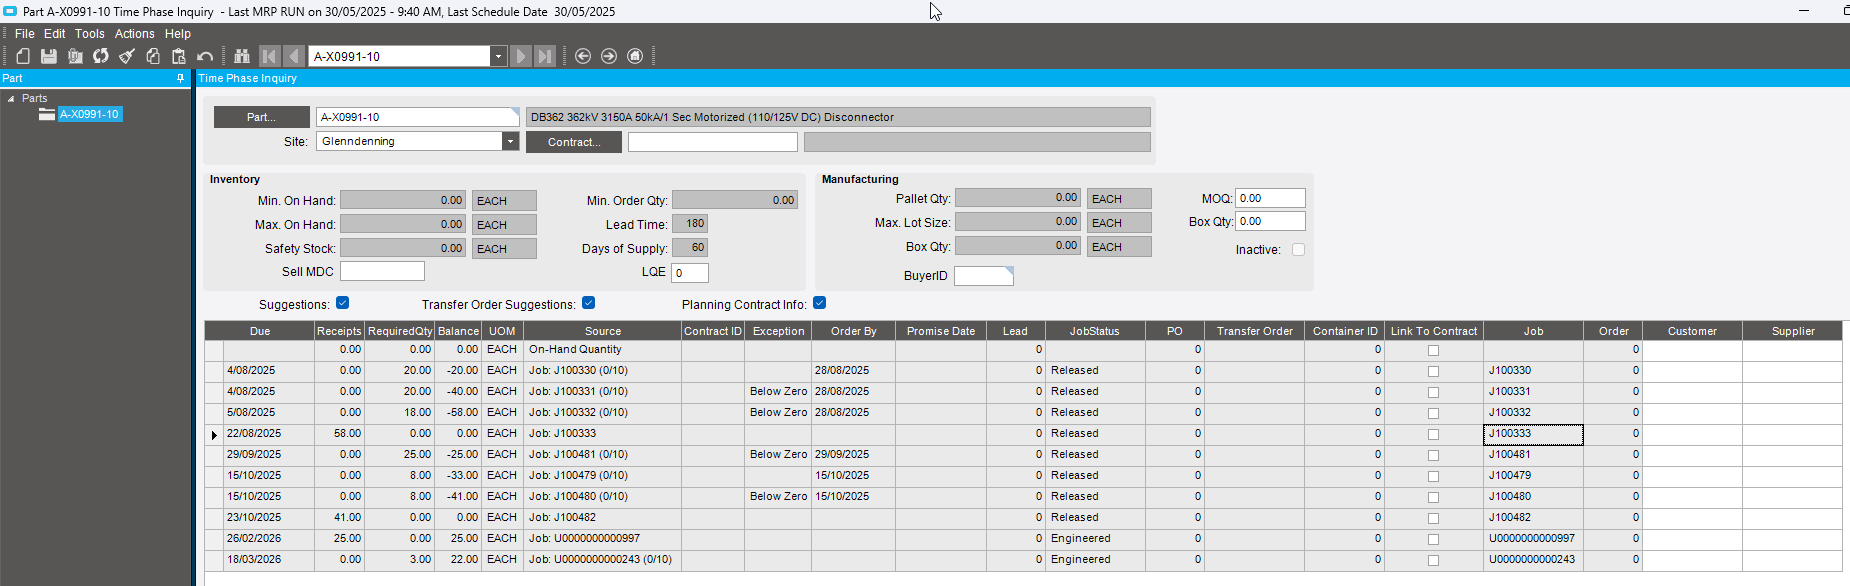
Task: Jump to last record navigation arrow
Action: pos(545,56)
